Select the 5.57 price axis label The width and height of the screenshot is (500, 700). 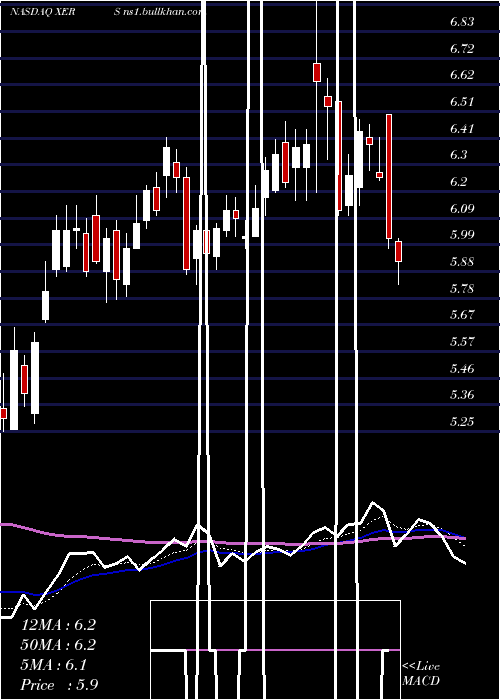462,342
